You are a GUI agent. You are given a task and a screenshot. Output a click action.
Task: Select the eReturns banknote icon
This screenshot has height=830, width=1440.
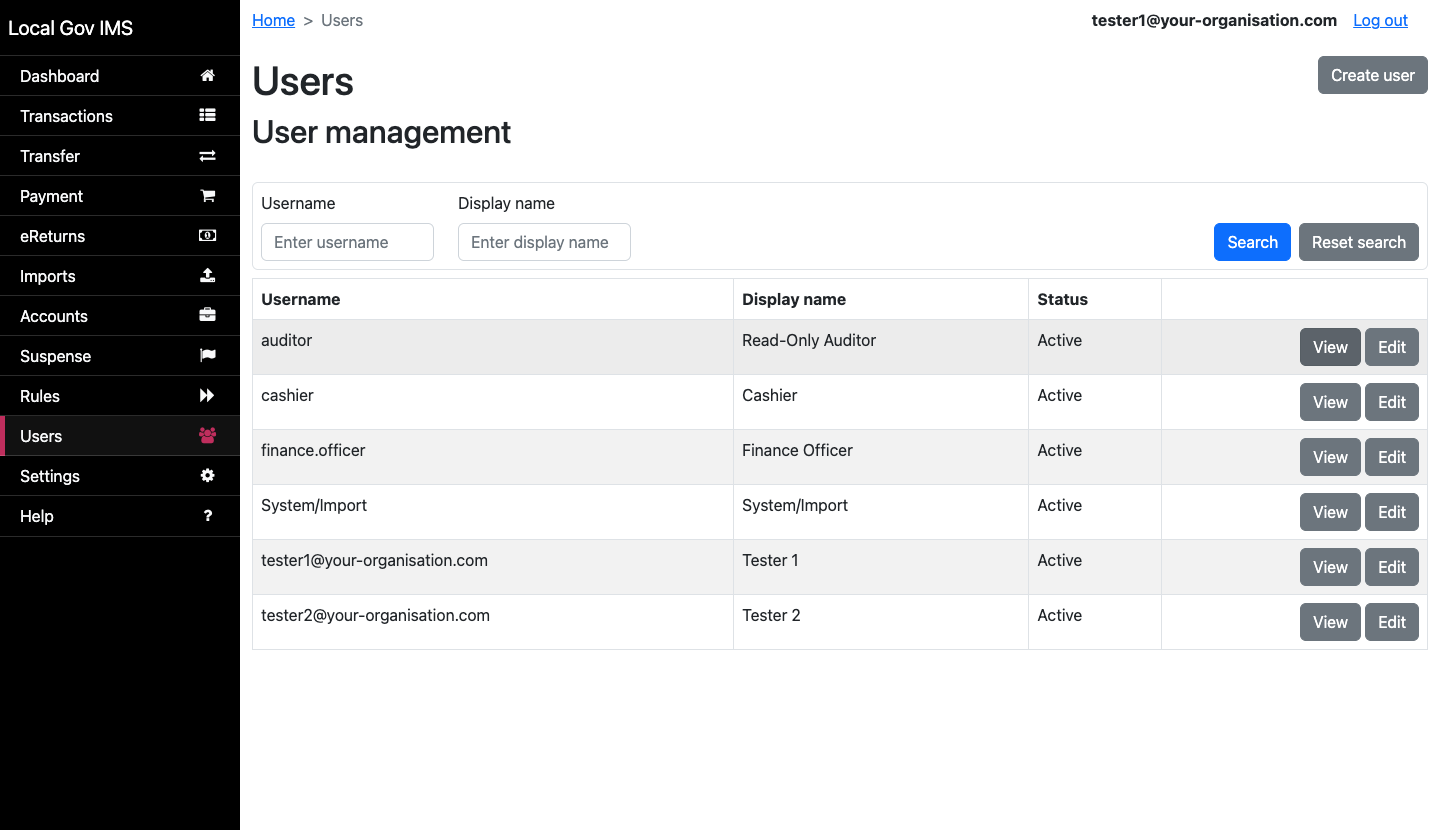coord(207,235)
